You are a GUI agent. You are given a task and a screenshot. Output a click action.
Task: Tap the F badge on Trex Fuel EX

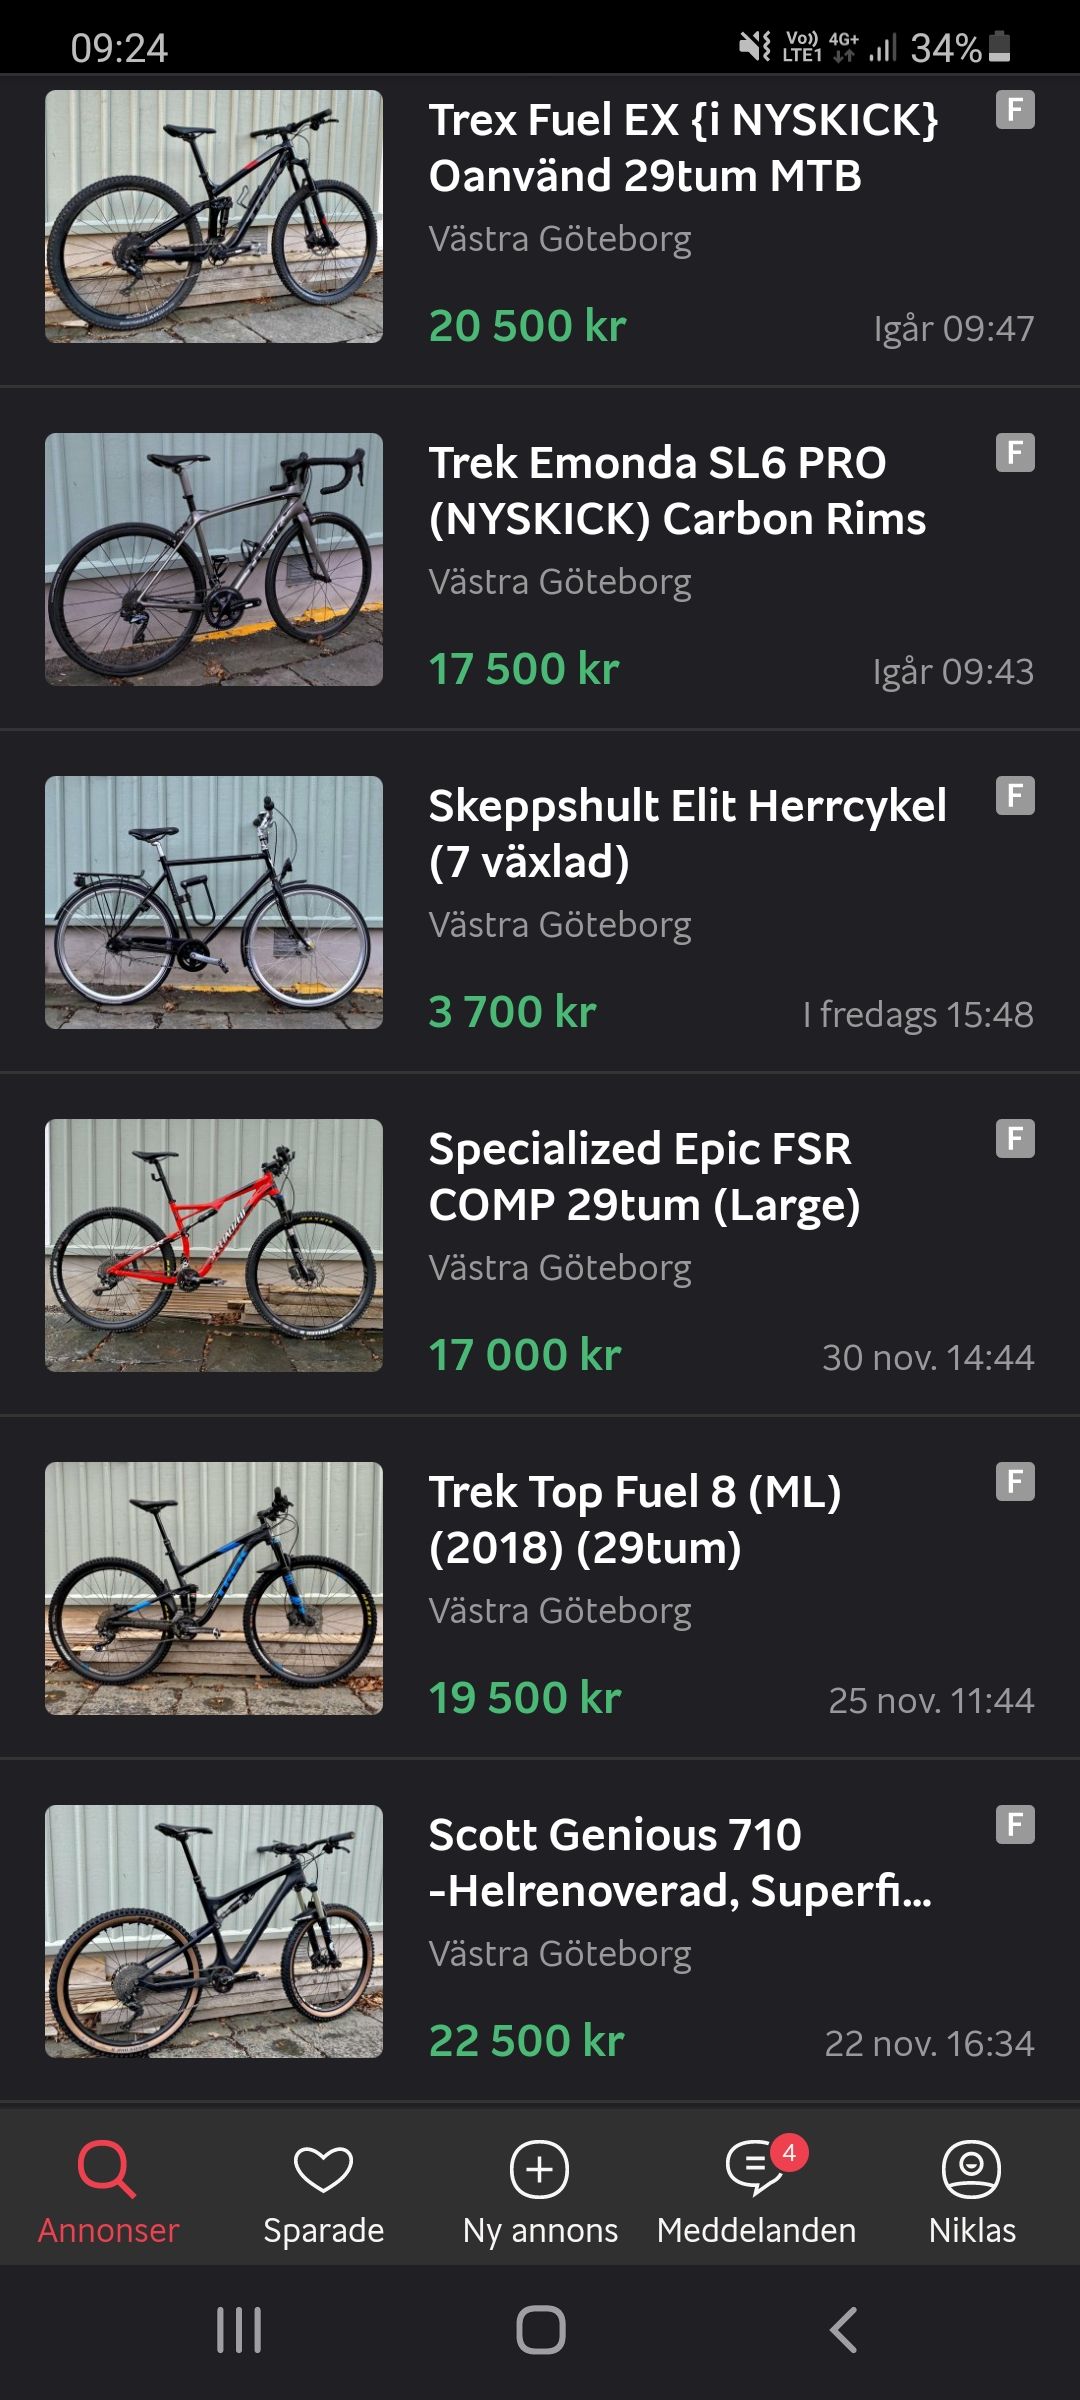[x=1014, y=110]
